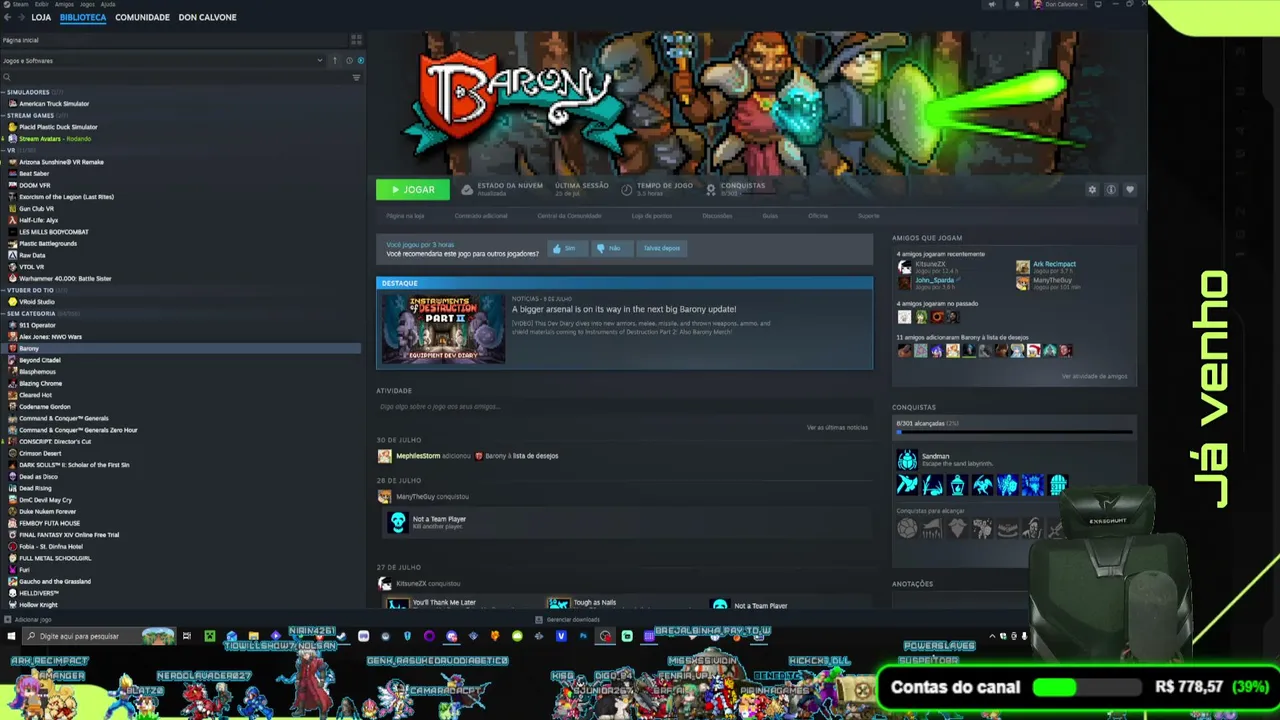
Task: Select Dead as Disco in the library
Action: click(x=38, y=477)
